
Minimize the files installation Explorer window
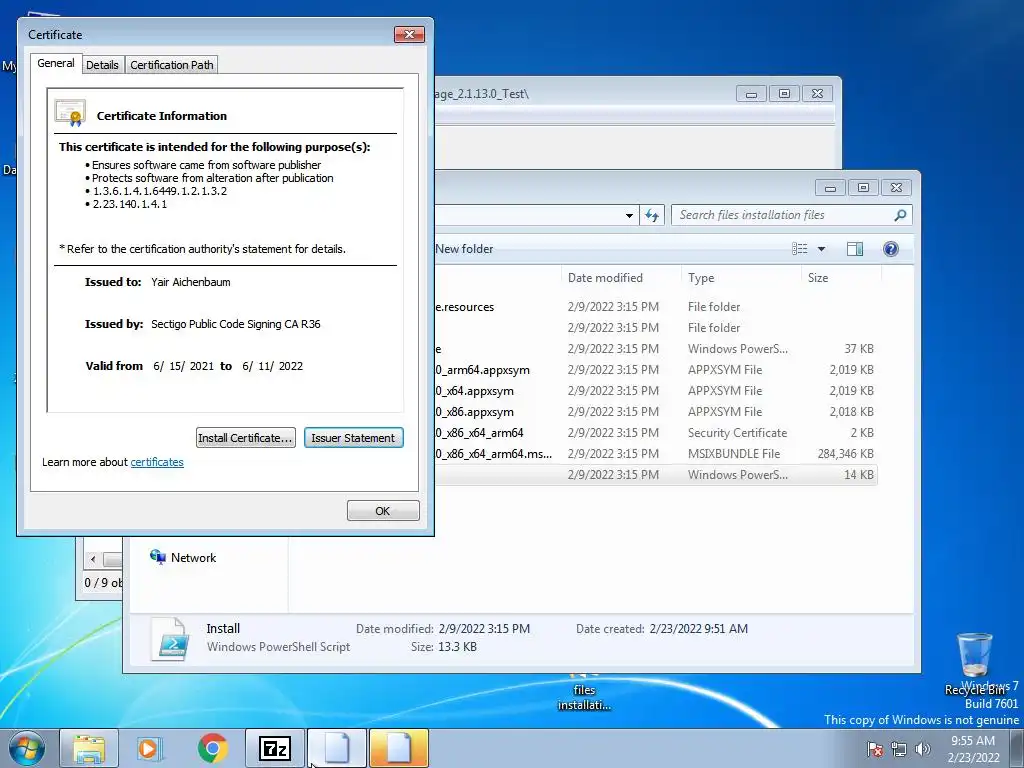830,187
